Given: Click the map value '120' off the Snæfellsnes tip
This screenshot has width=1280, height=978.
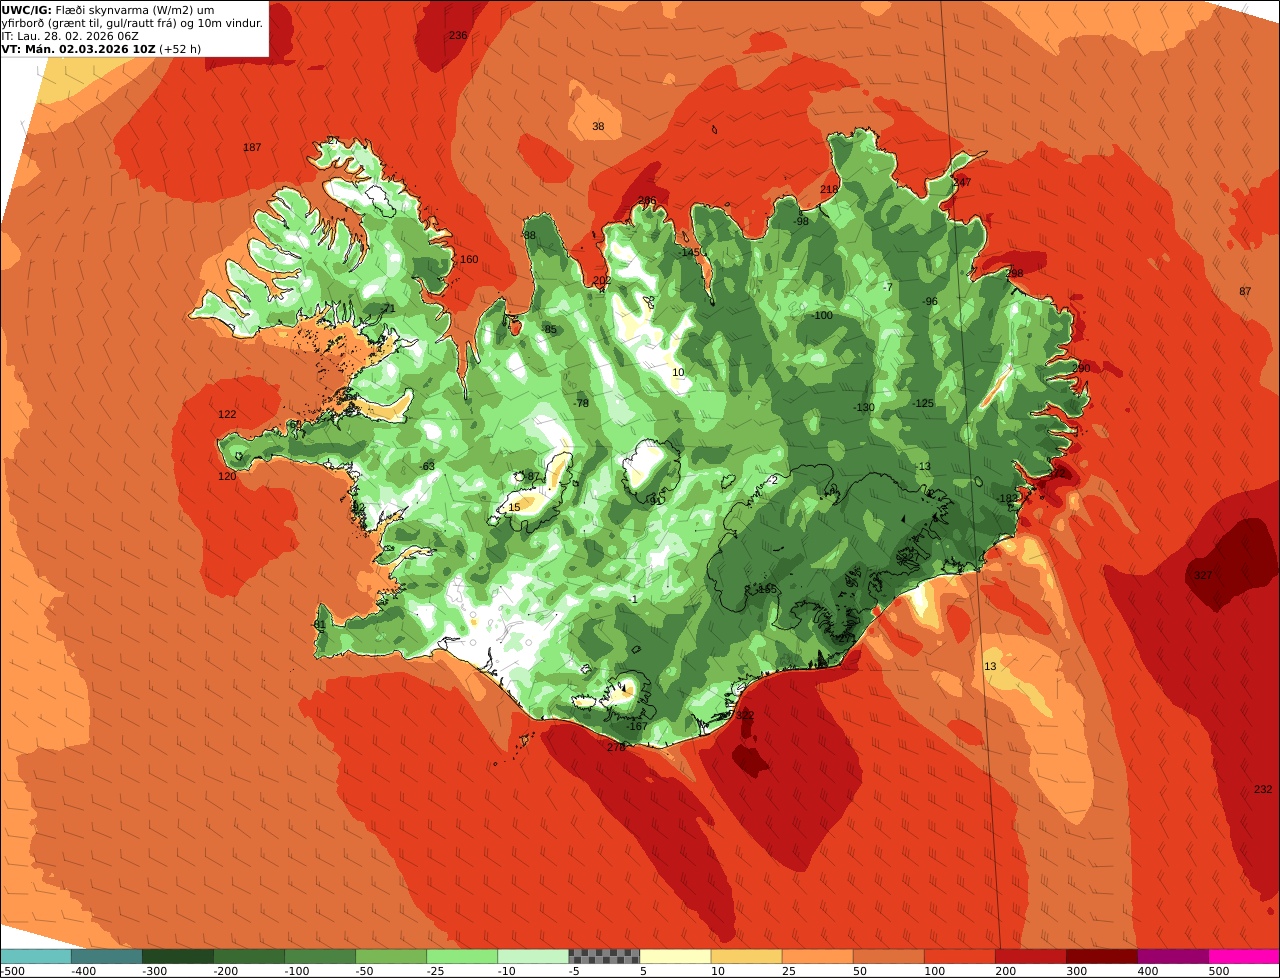Looking at the screenshot, I should tap(227, 476).
